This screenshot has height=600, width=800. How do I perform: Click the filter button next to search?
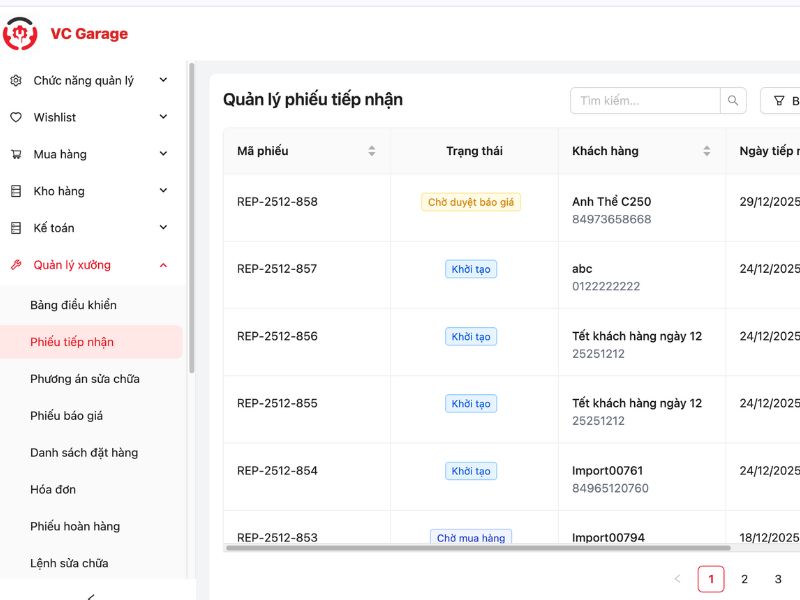[782, 101]
